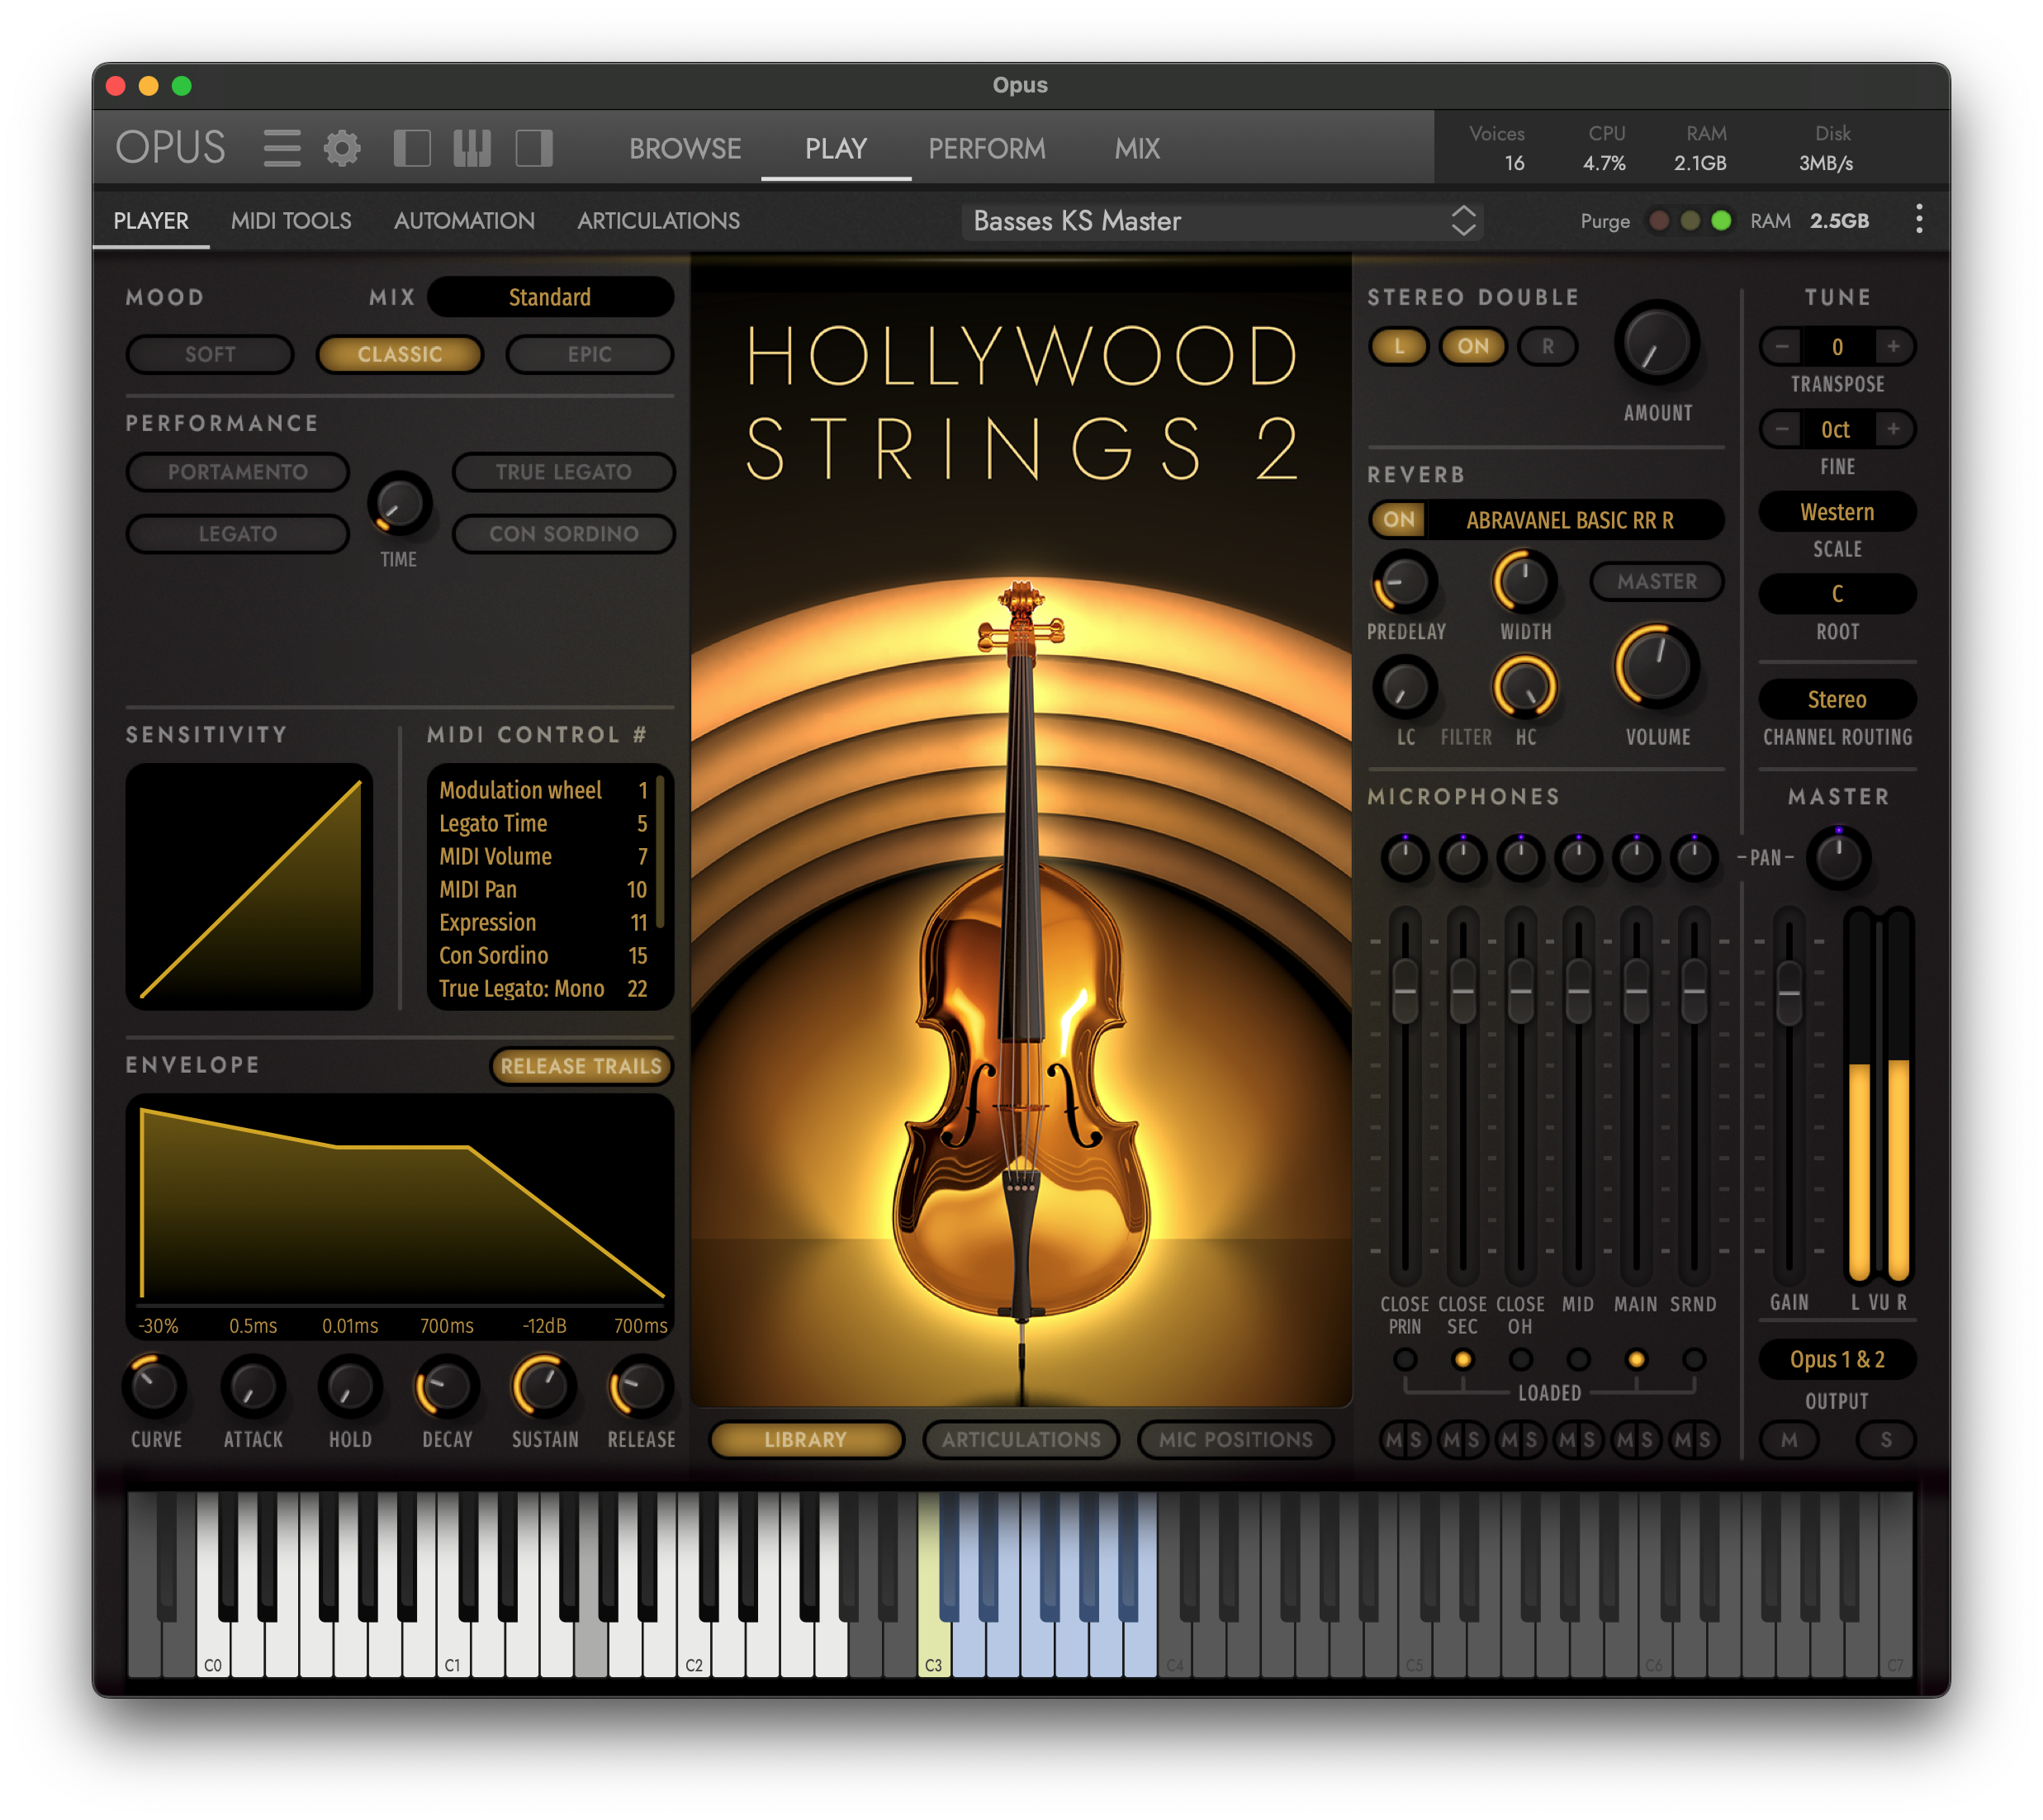Click the reverb Predelay knob

tap(1405, 582)
